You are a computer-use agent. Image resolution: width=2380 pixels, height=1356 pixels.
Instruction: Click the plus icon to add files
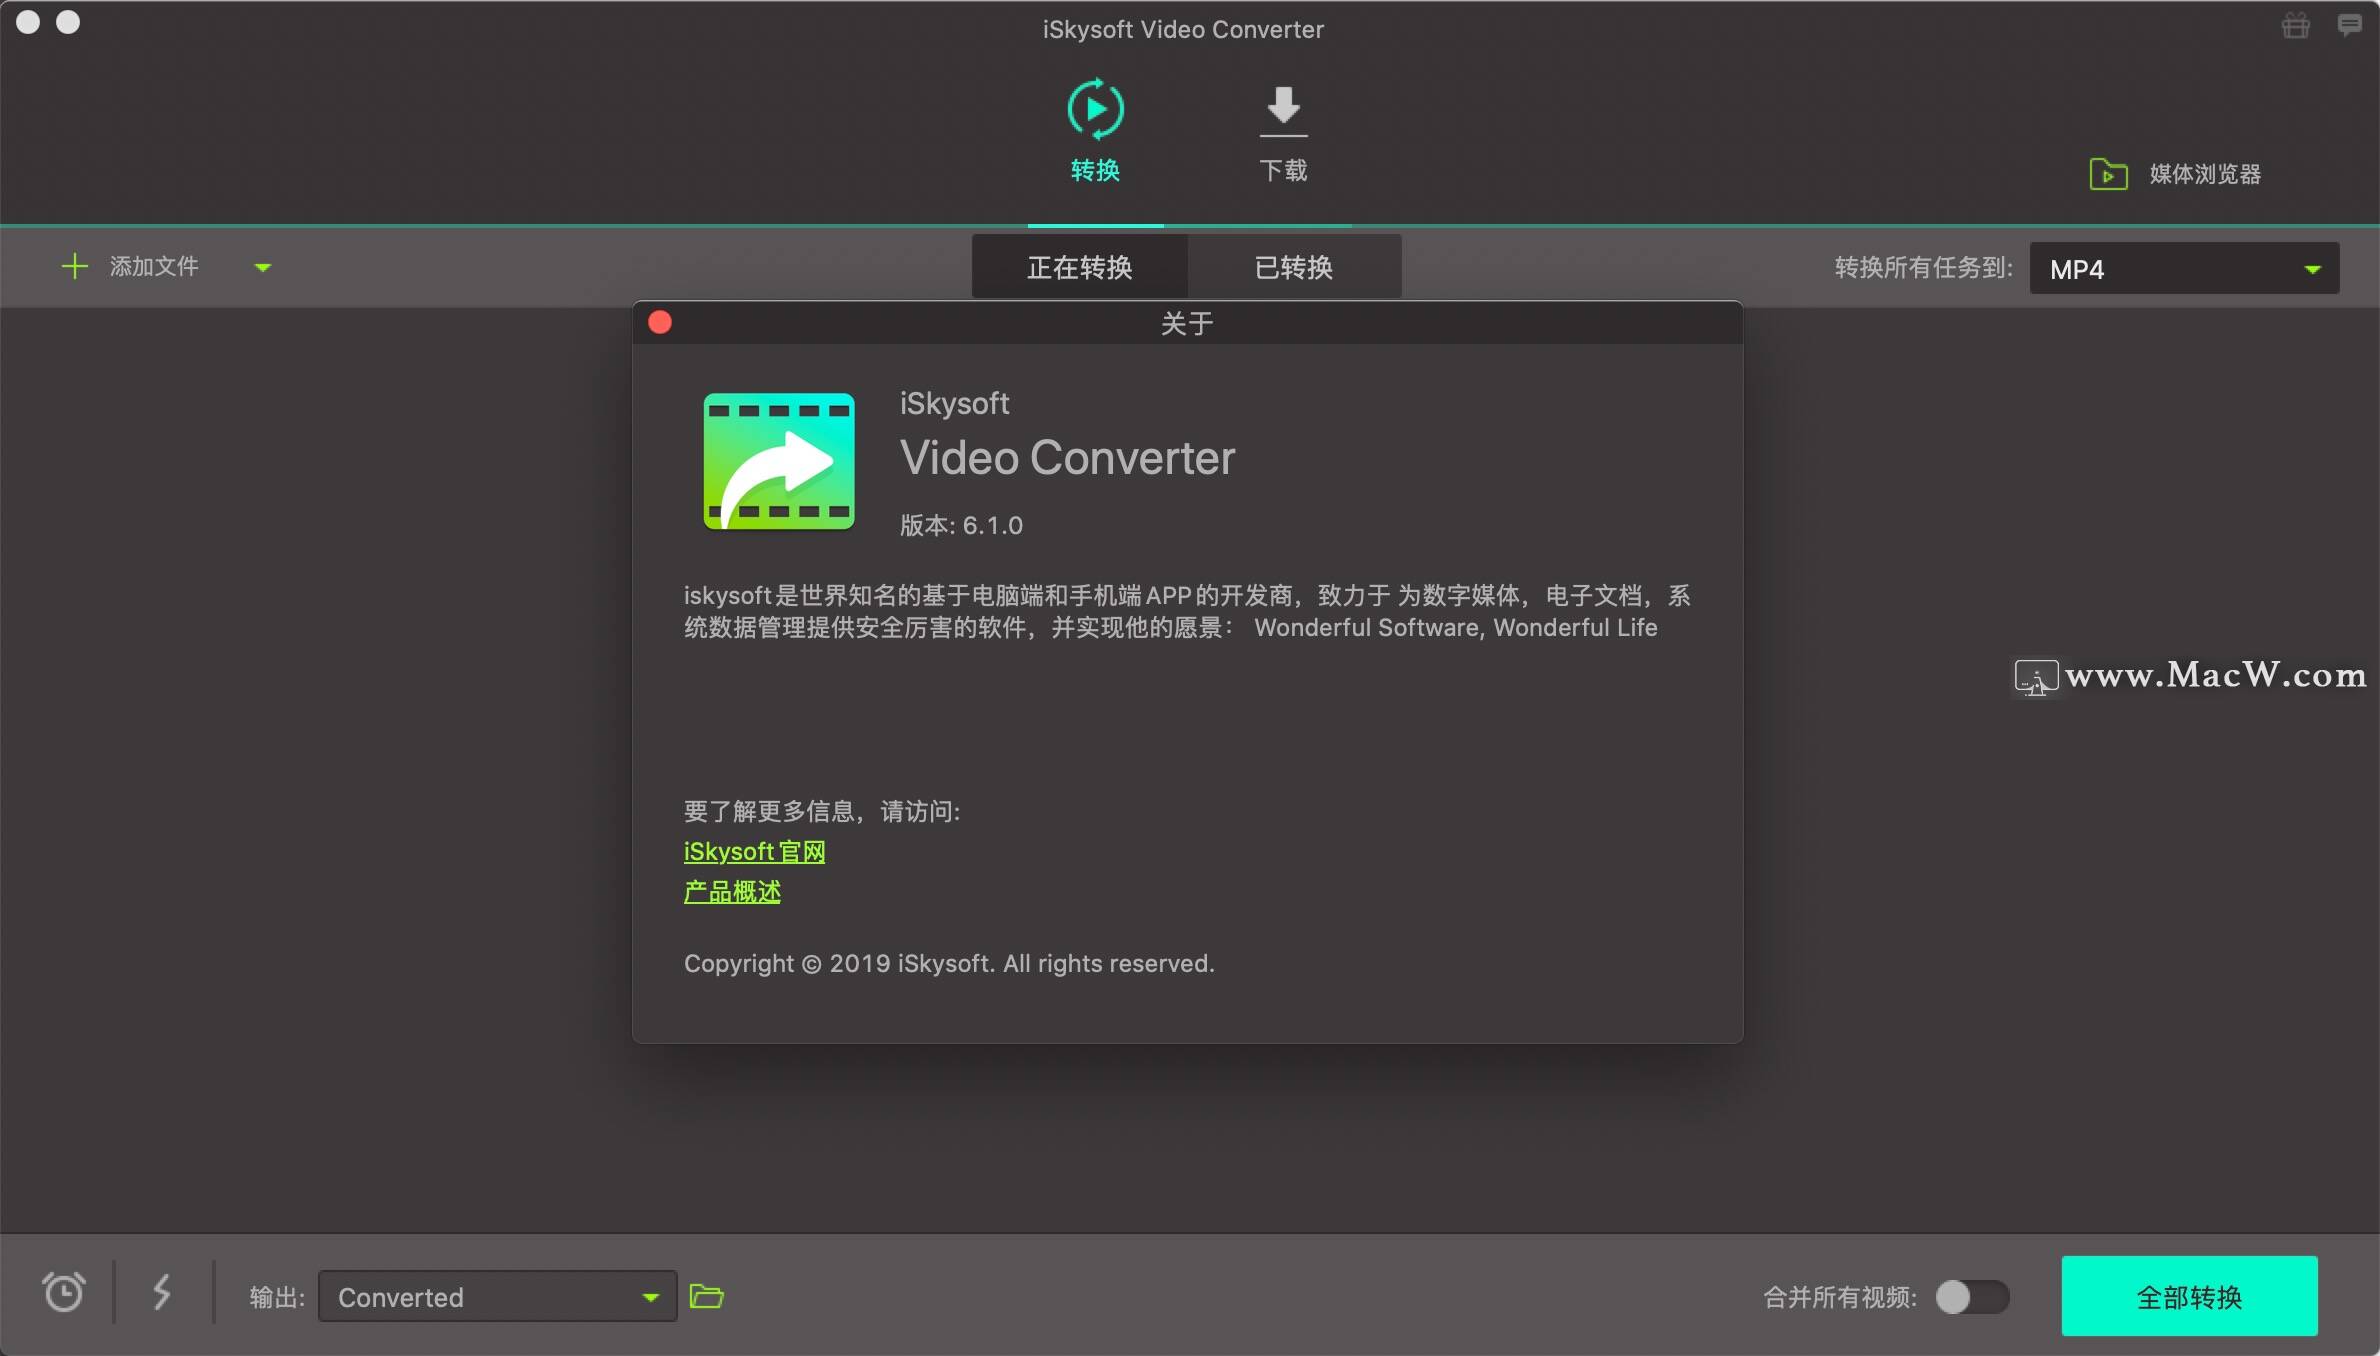click(74, 266)
